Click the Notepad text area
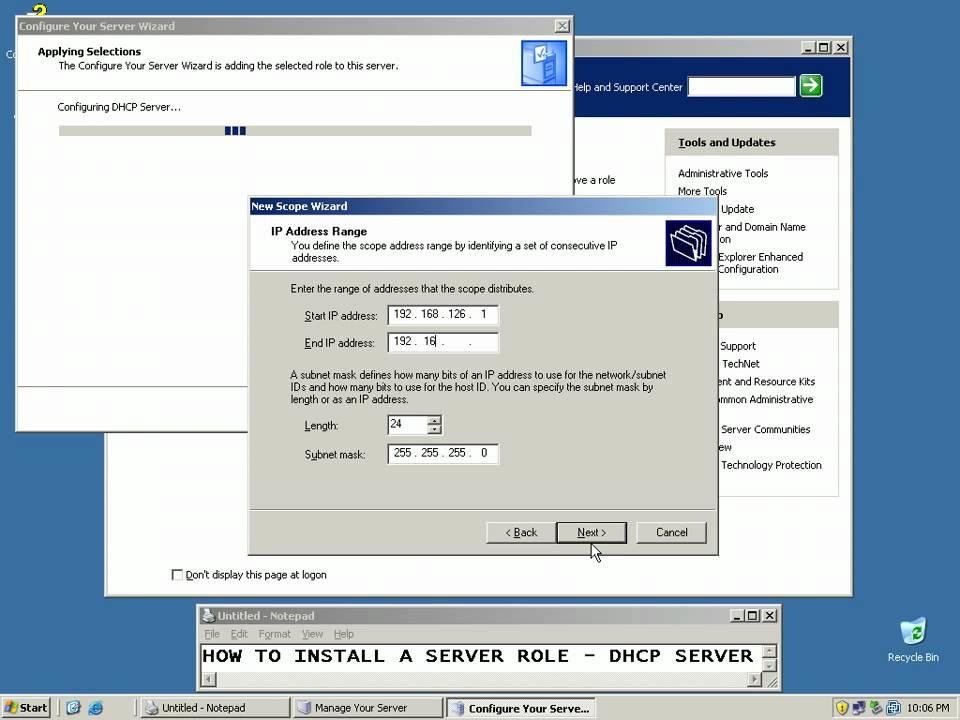This screenshot has width=960, height=720. (x=481, y=658)
